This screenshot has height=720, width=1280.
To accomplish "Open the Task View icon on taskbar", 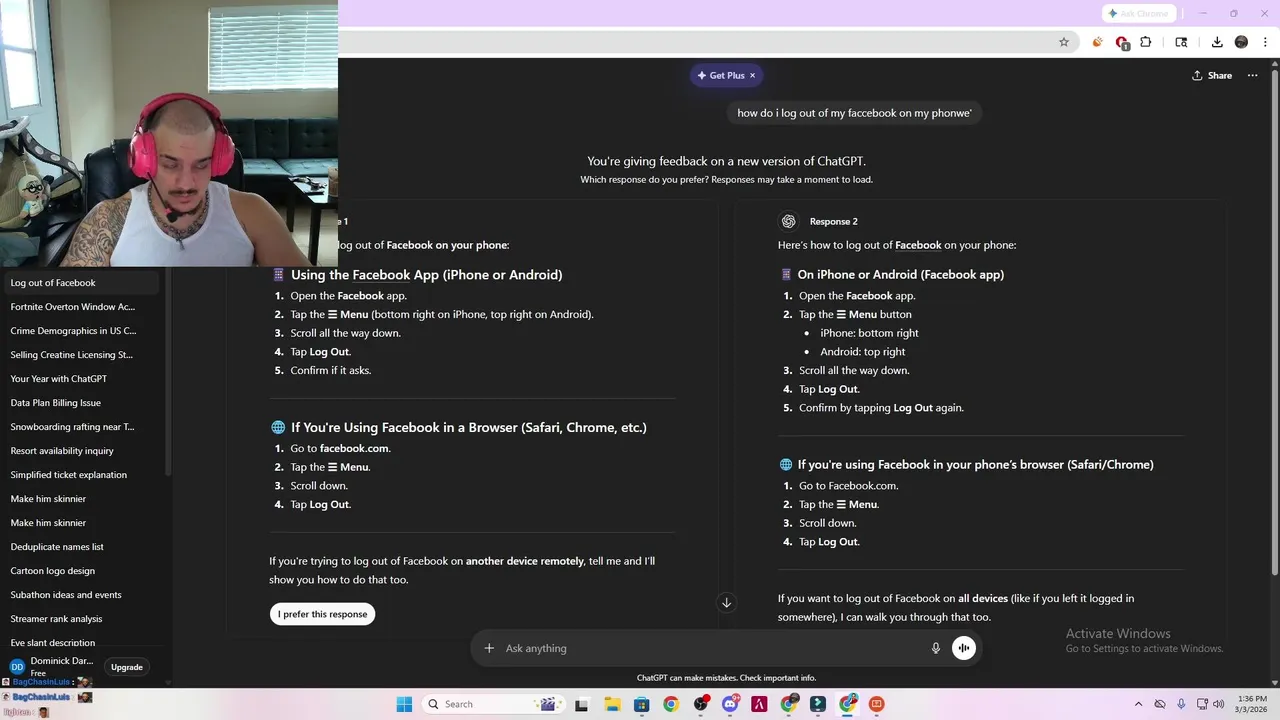I will pos(582,704).
